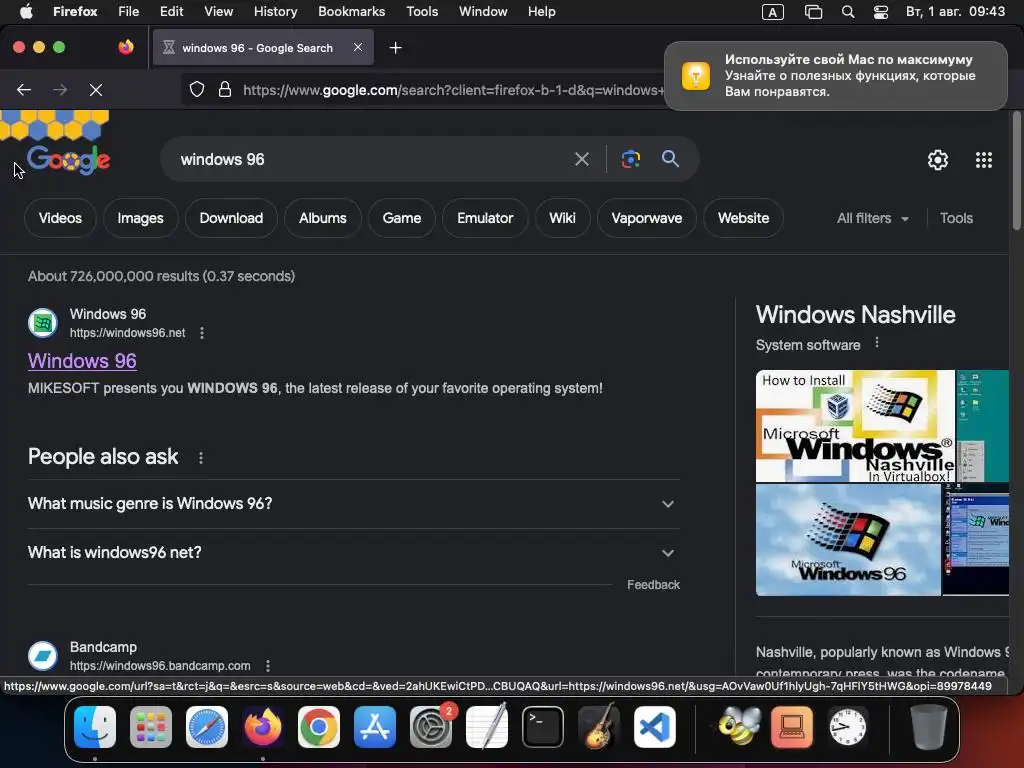The height and width of the screenshot is (768, 1024).
Task: Open the Firefox History menu
Action: pos(275,12)
